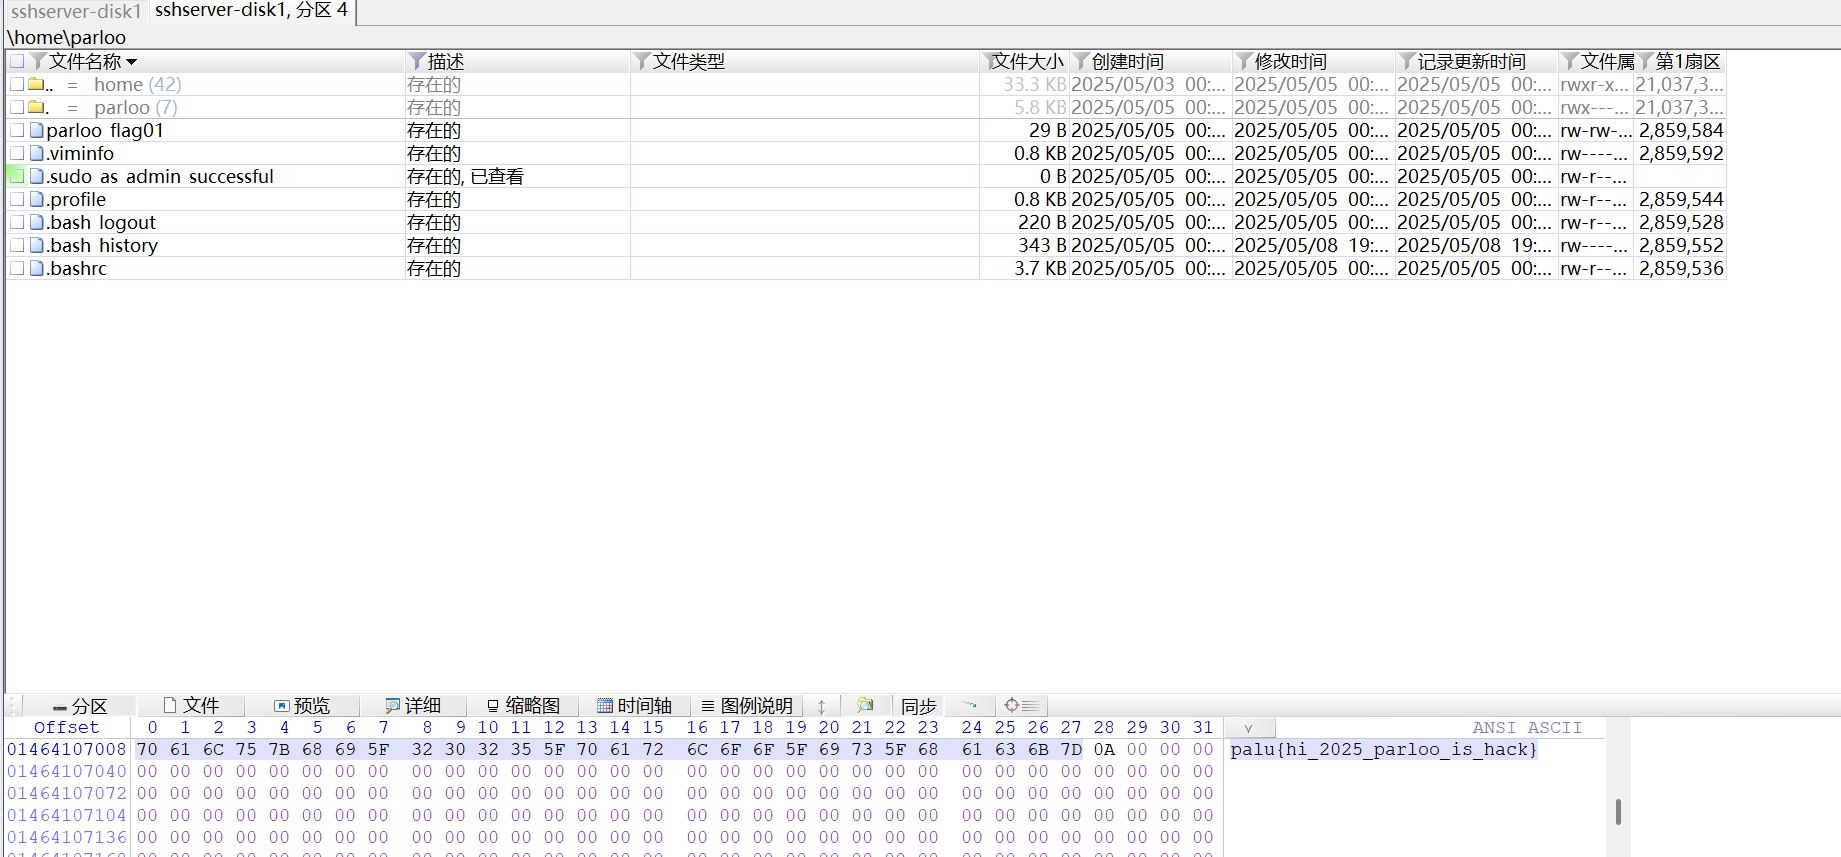Click the explore folder search icon beside 同步
The image size is (1841, 857).
pos(865,705)
